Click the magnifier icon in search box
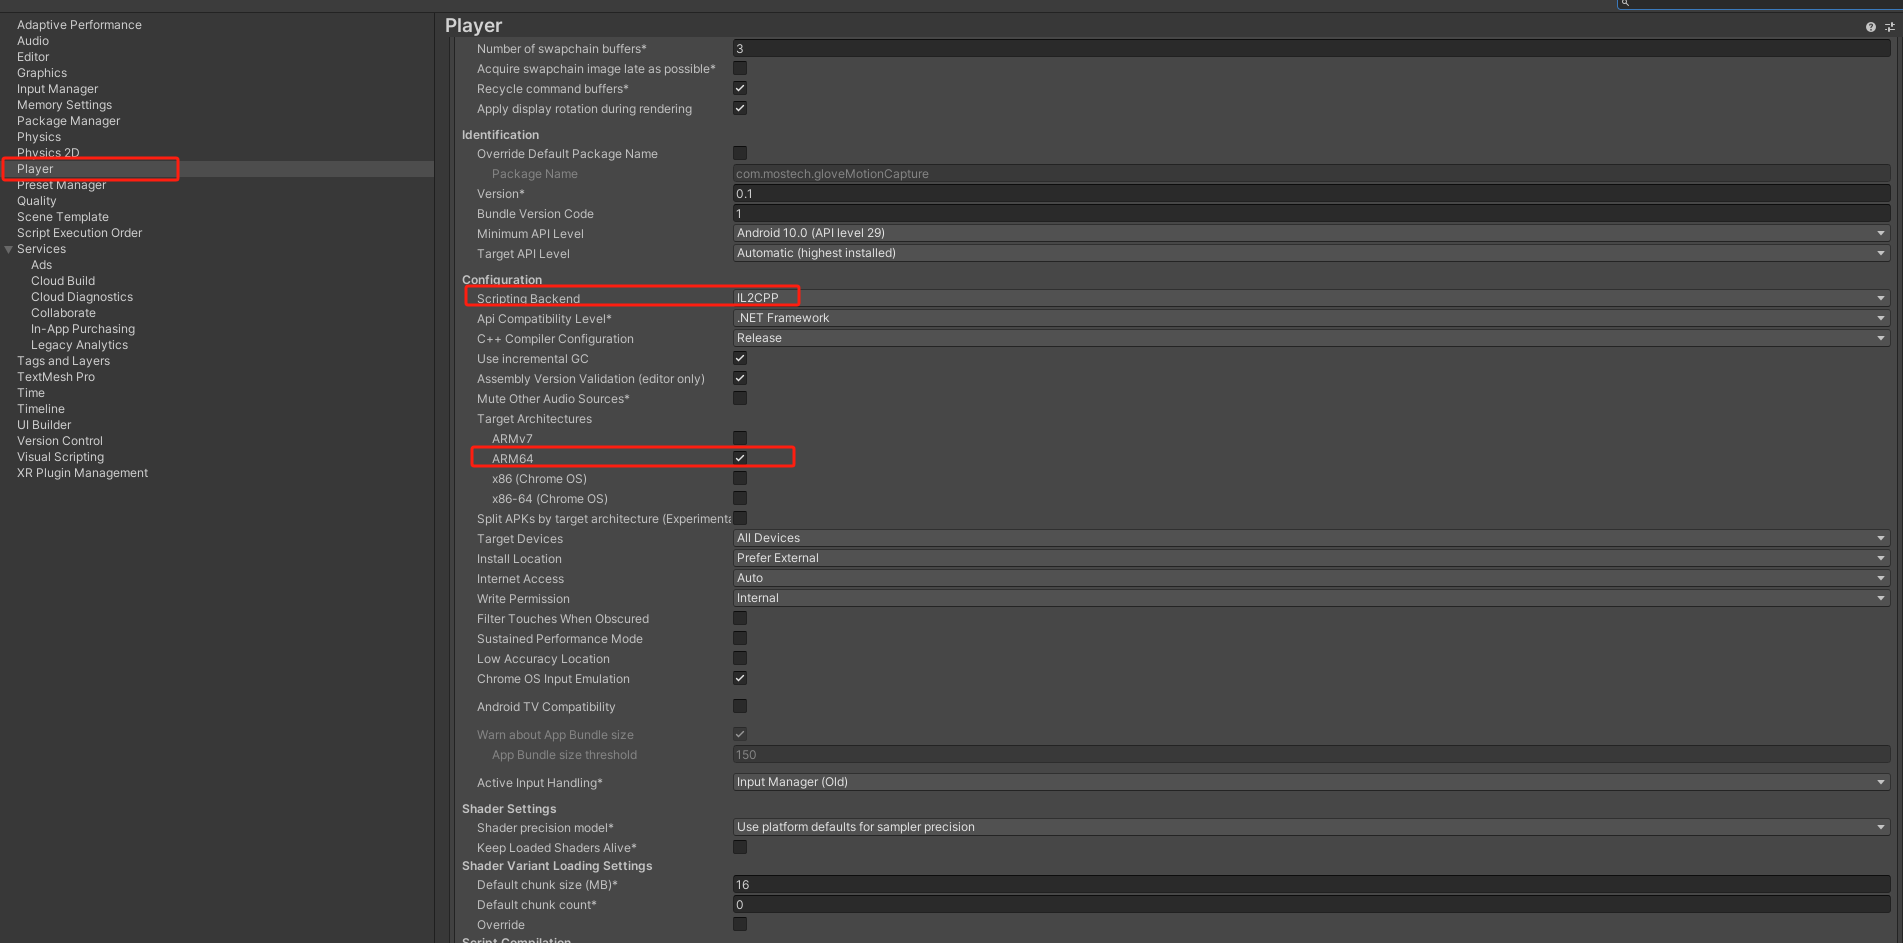1903x943 pixels. point(1625,3)
